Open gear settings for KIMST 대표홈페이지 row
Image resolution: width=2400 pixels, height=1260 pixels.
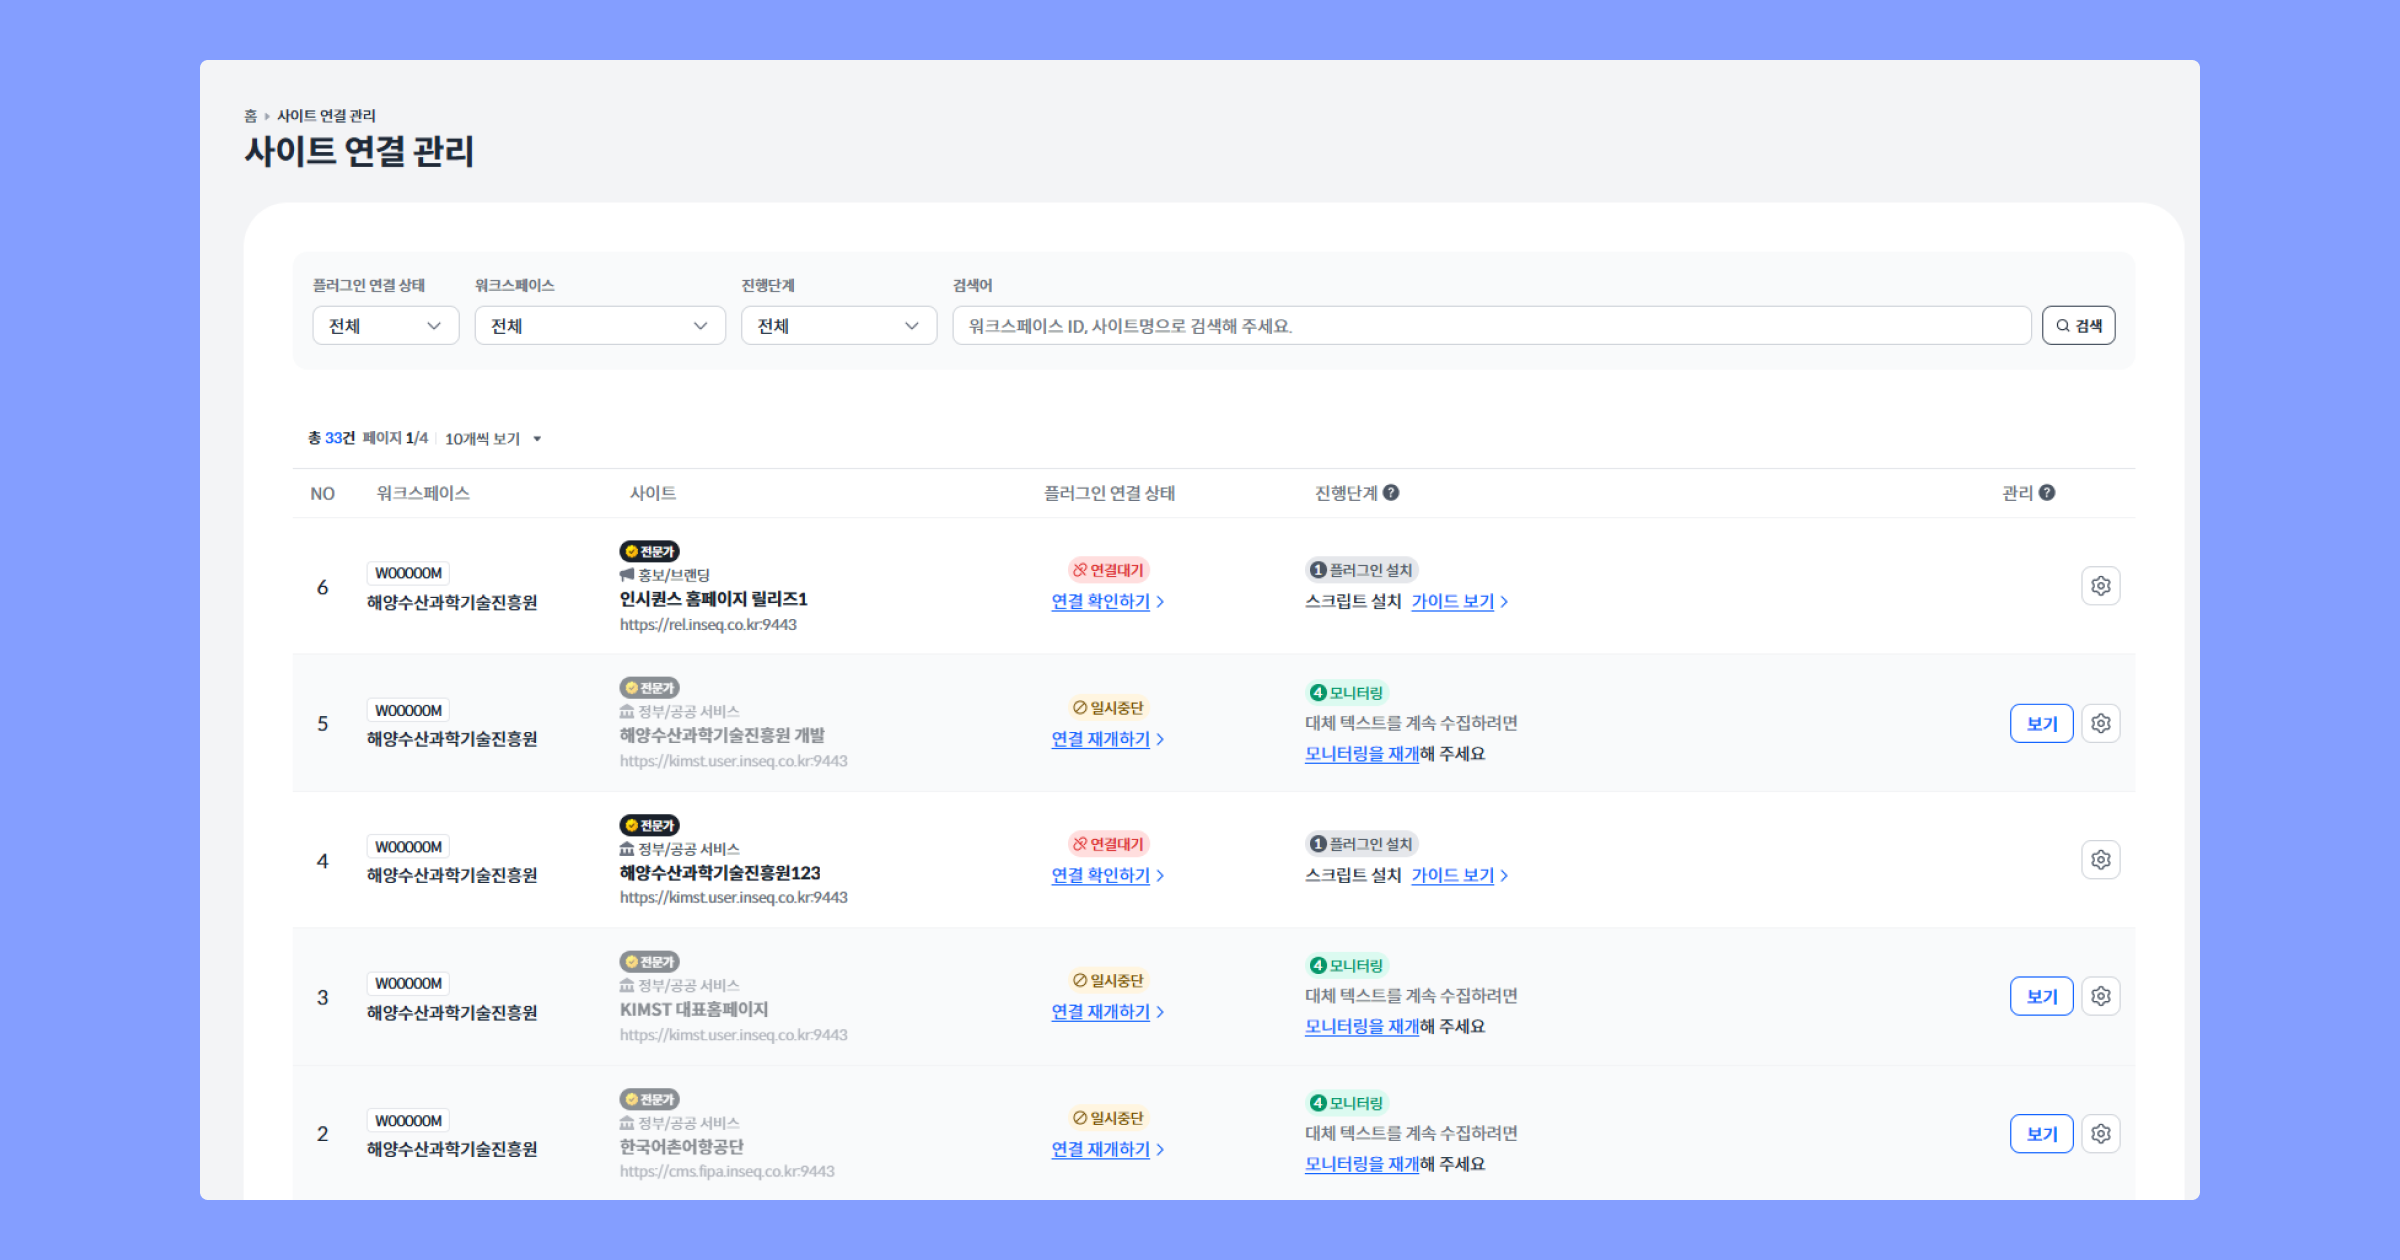(2100, 996)
